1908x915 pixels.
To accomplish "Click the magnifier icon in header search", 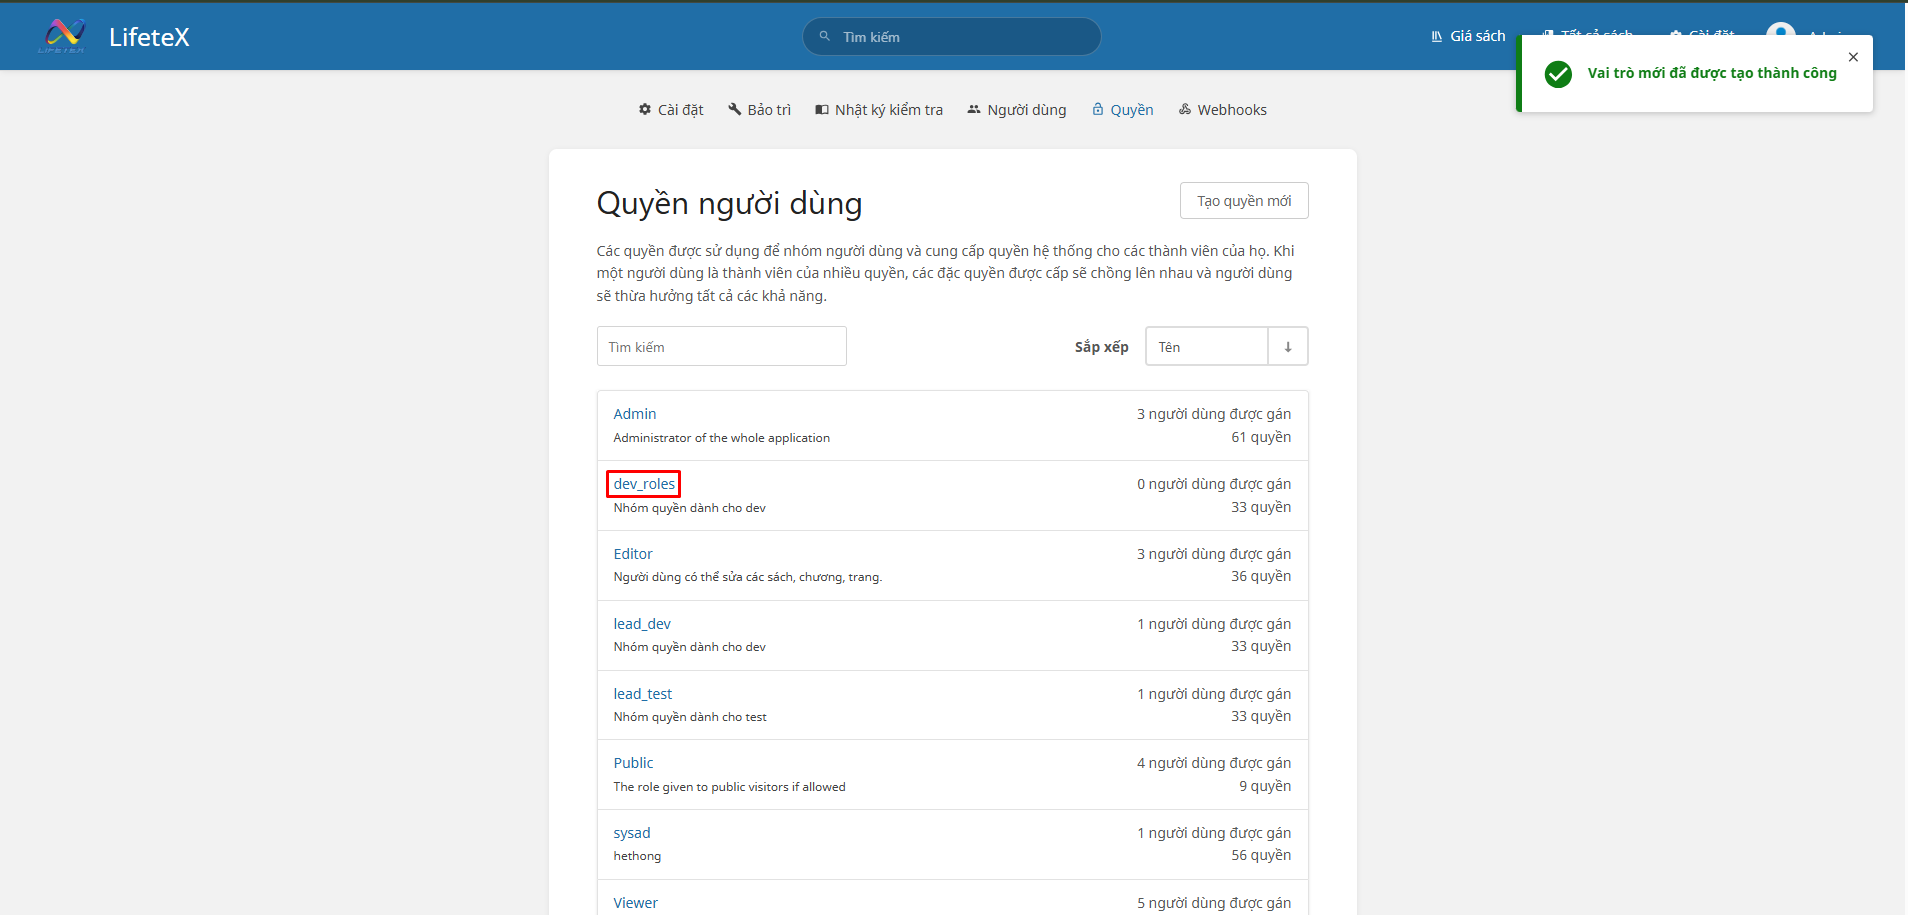I will [825, 37].
